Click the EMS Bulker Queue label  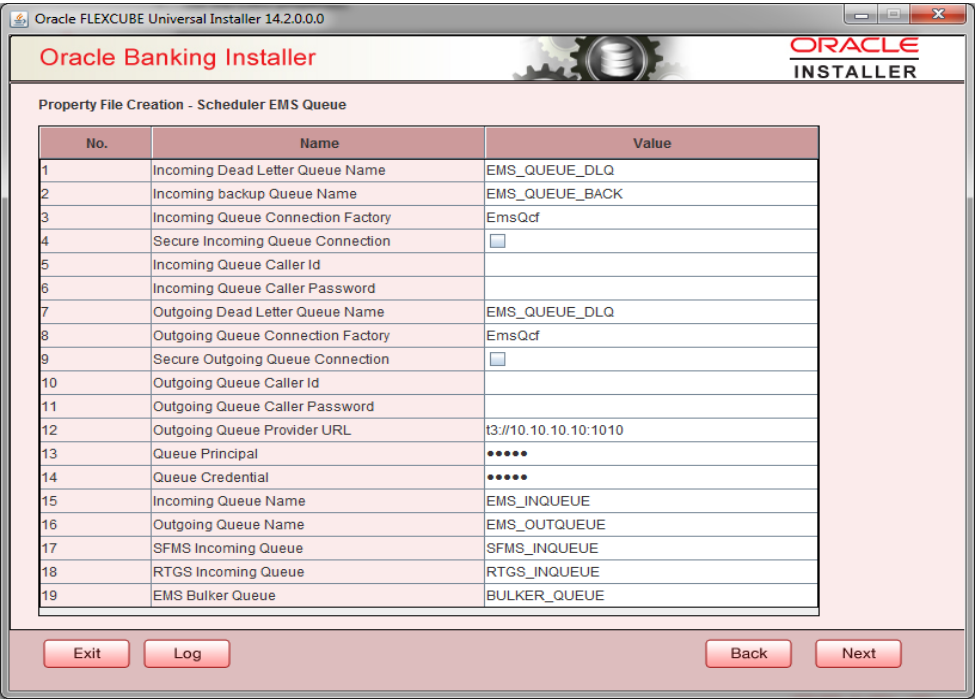tap(214, 596)
